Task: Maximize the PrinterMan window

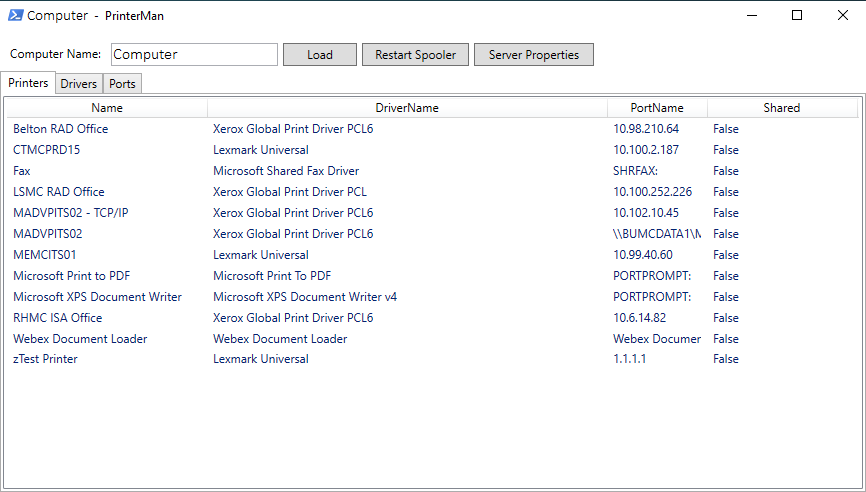Action: [796, 15]
